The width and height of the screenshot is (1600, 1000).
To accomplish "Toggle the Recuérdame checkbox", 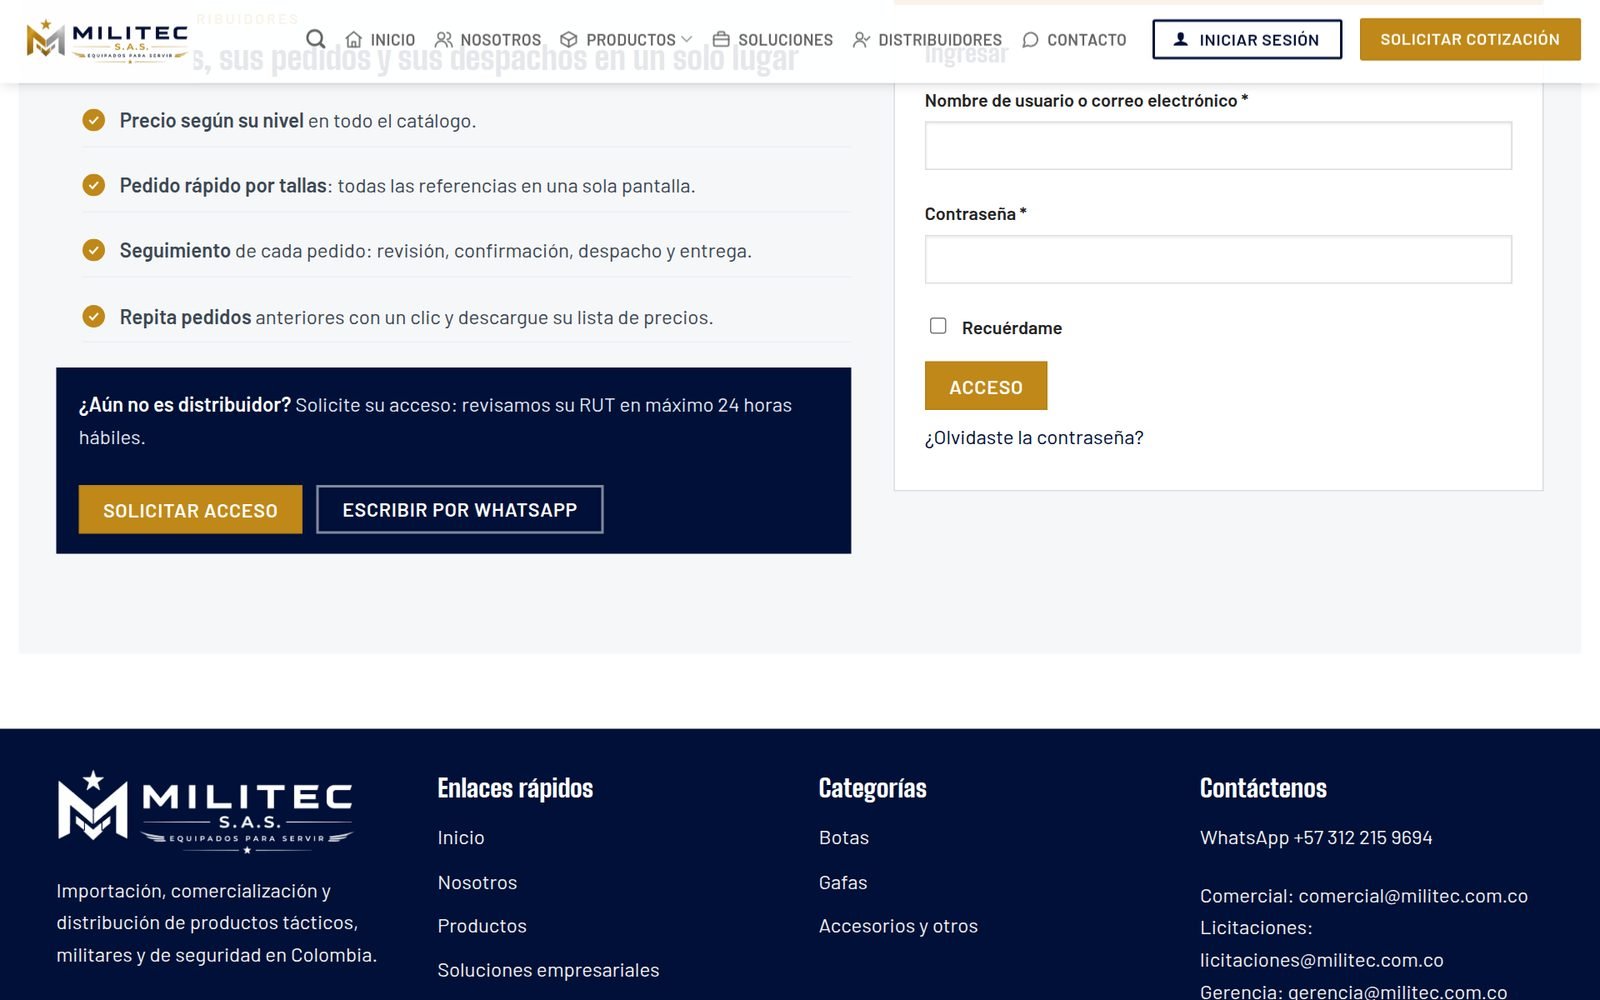I will tap(938, 326).
